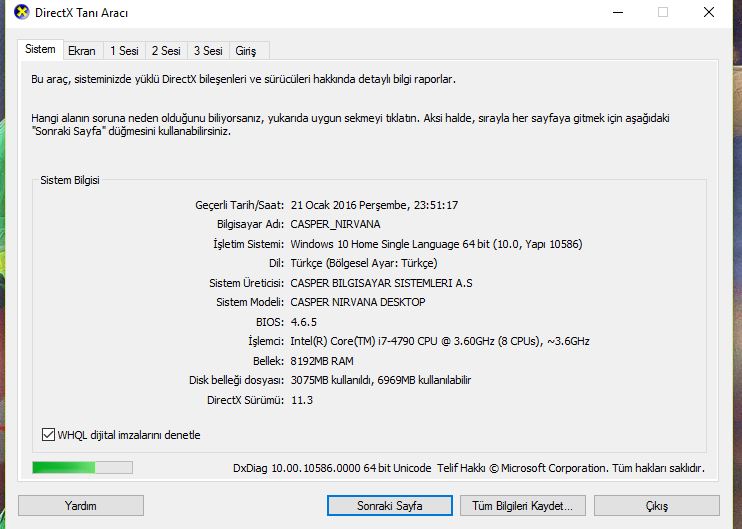Go to the 3 Sesi tab

tap(208, 51)
